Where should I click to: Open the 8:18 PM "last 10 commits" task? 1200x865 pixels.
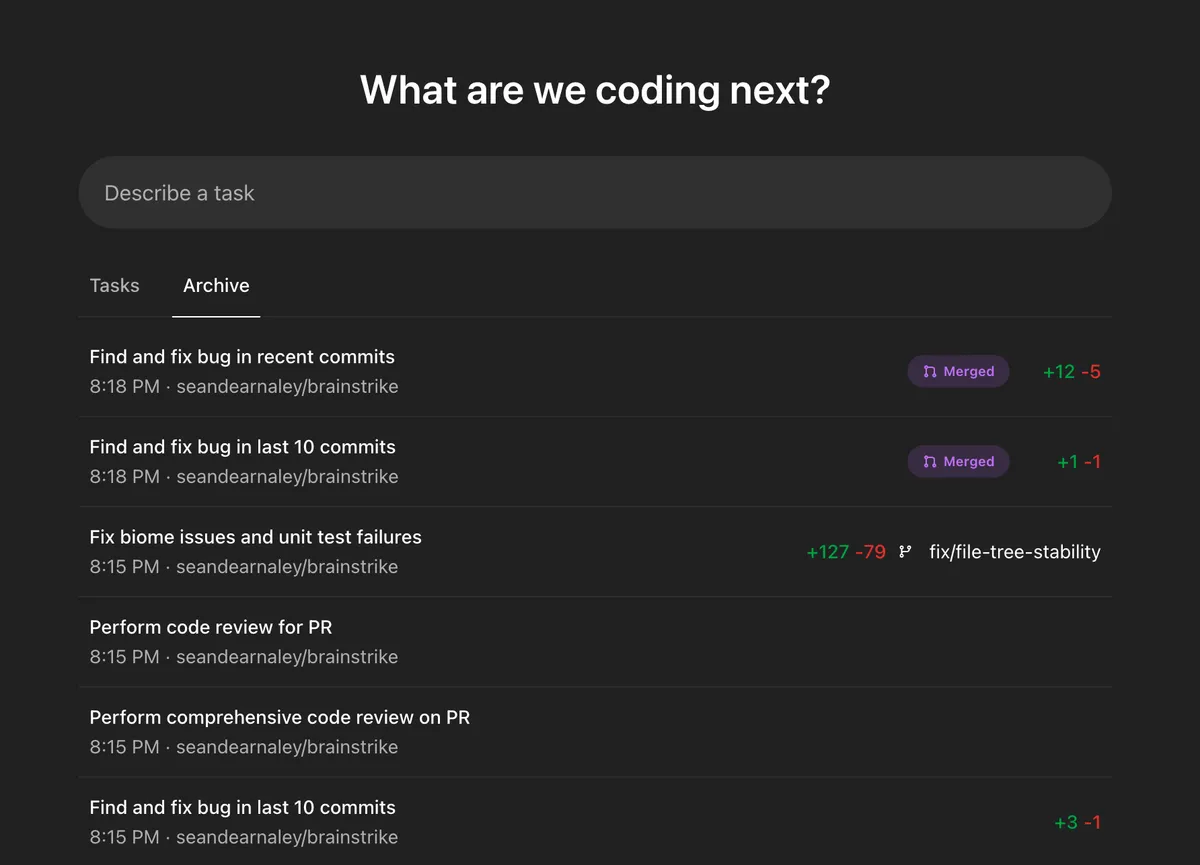tap(242, 447)
